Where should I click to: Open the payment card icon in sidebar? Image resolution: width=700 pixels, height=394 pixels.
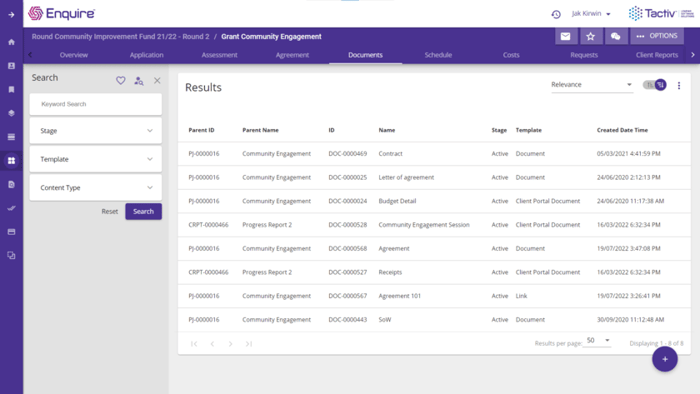click(11, 232)
